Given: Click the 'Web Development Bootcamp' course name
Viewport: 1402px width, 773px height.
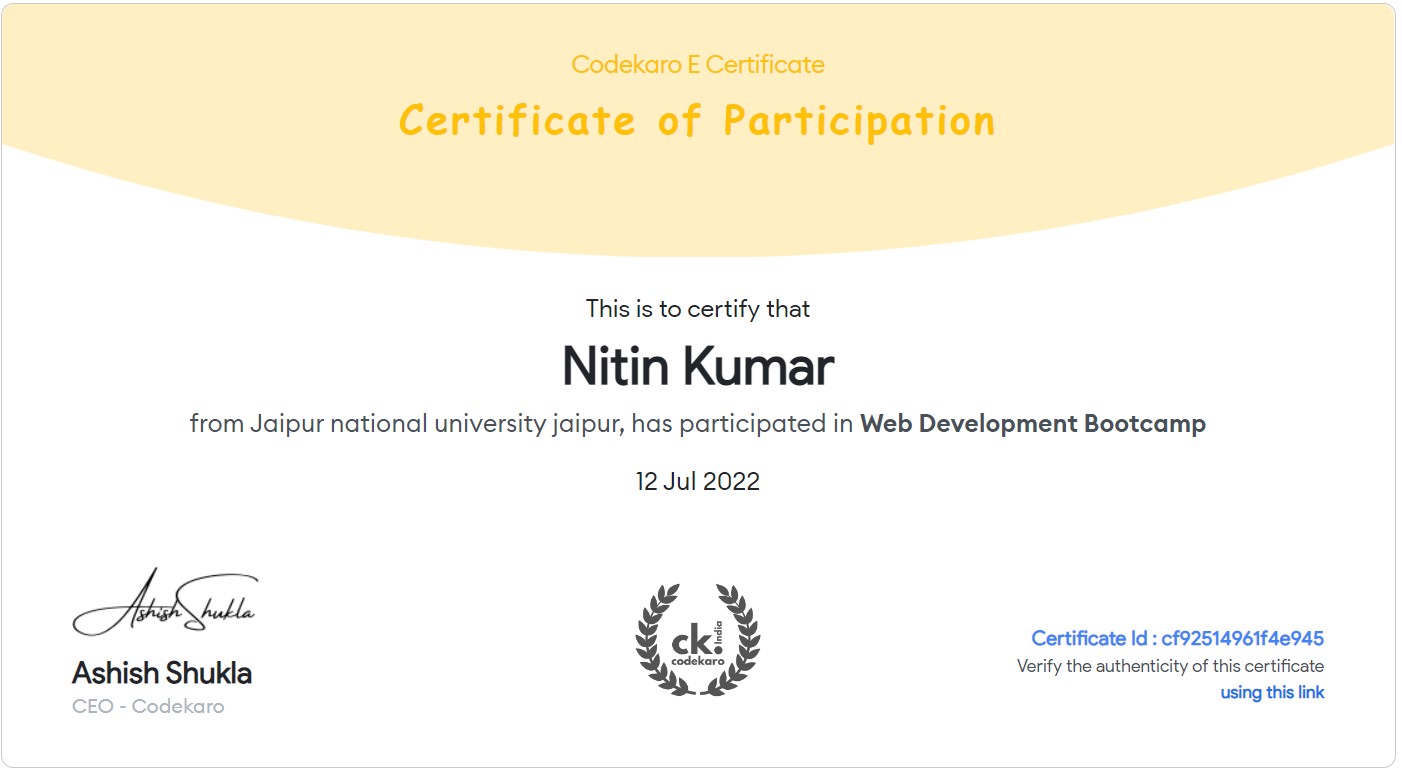Looking at the screenshot, I should tap(1033, 423).
